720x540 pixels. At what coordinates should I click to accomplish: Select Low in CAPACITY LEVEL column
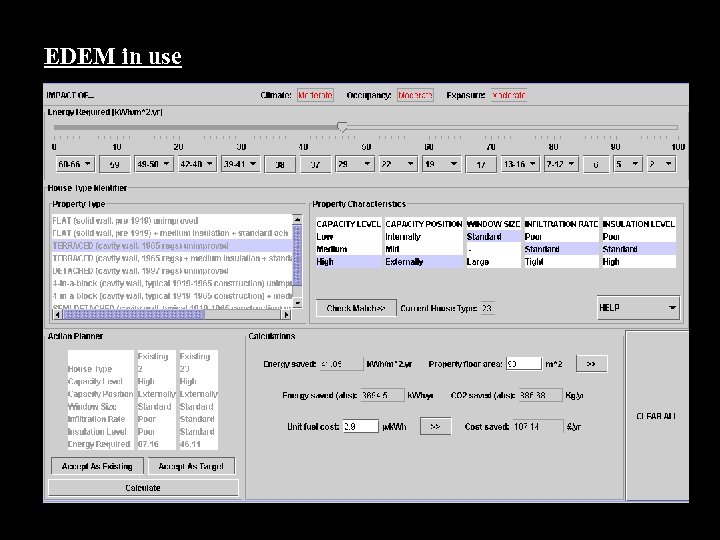click(x=349, y=236)
